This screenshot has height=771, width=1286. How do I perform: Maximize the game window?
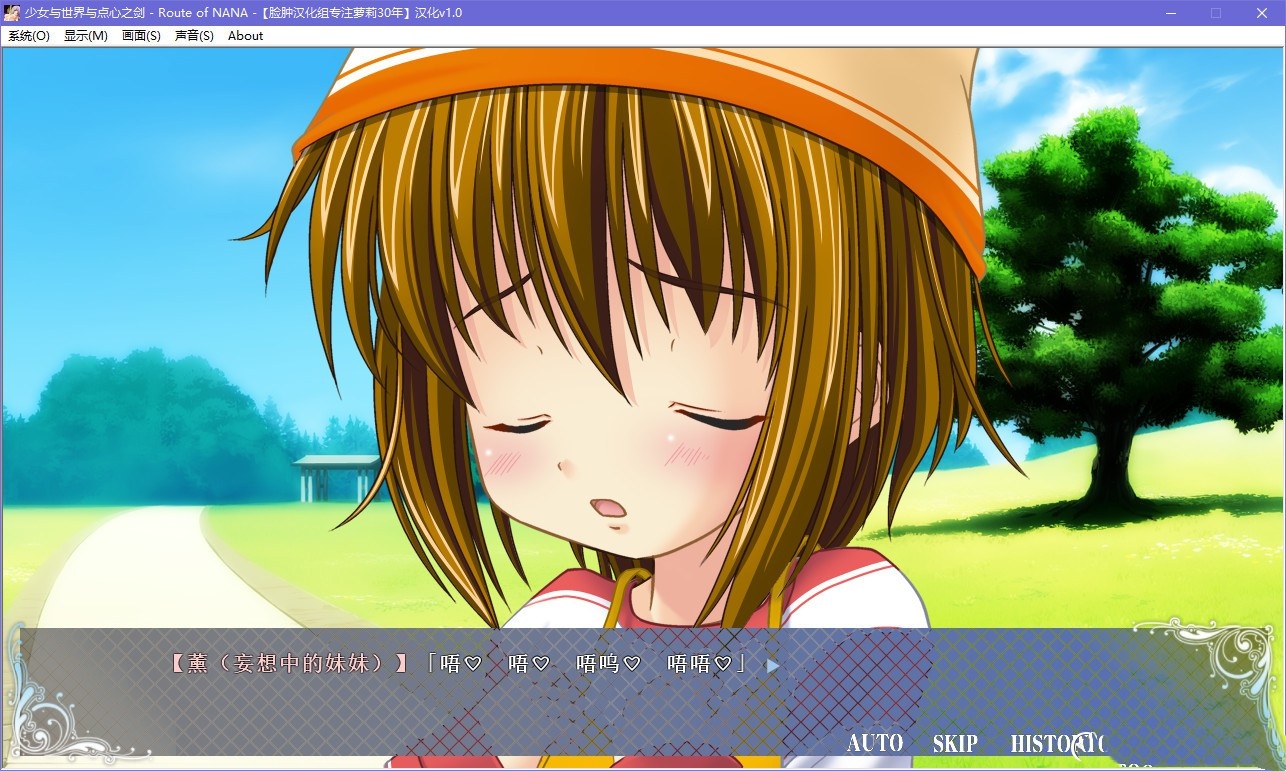tap(1216, 13)
